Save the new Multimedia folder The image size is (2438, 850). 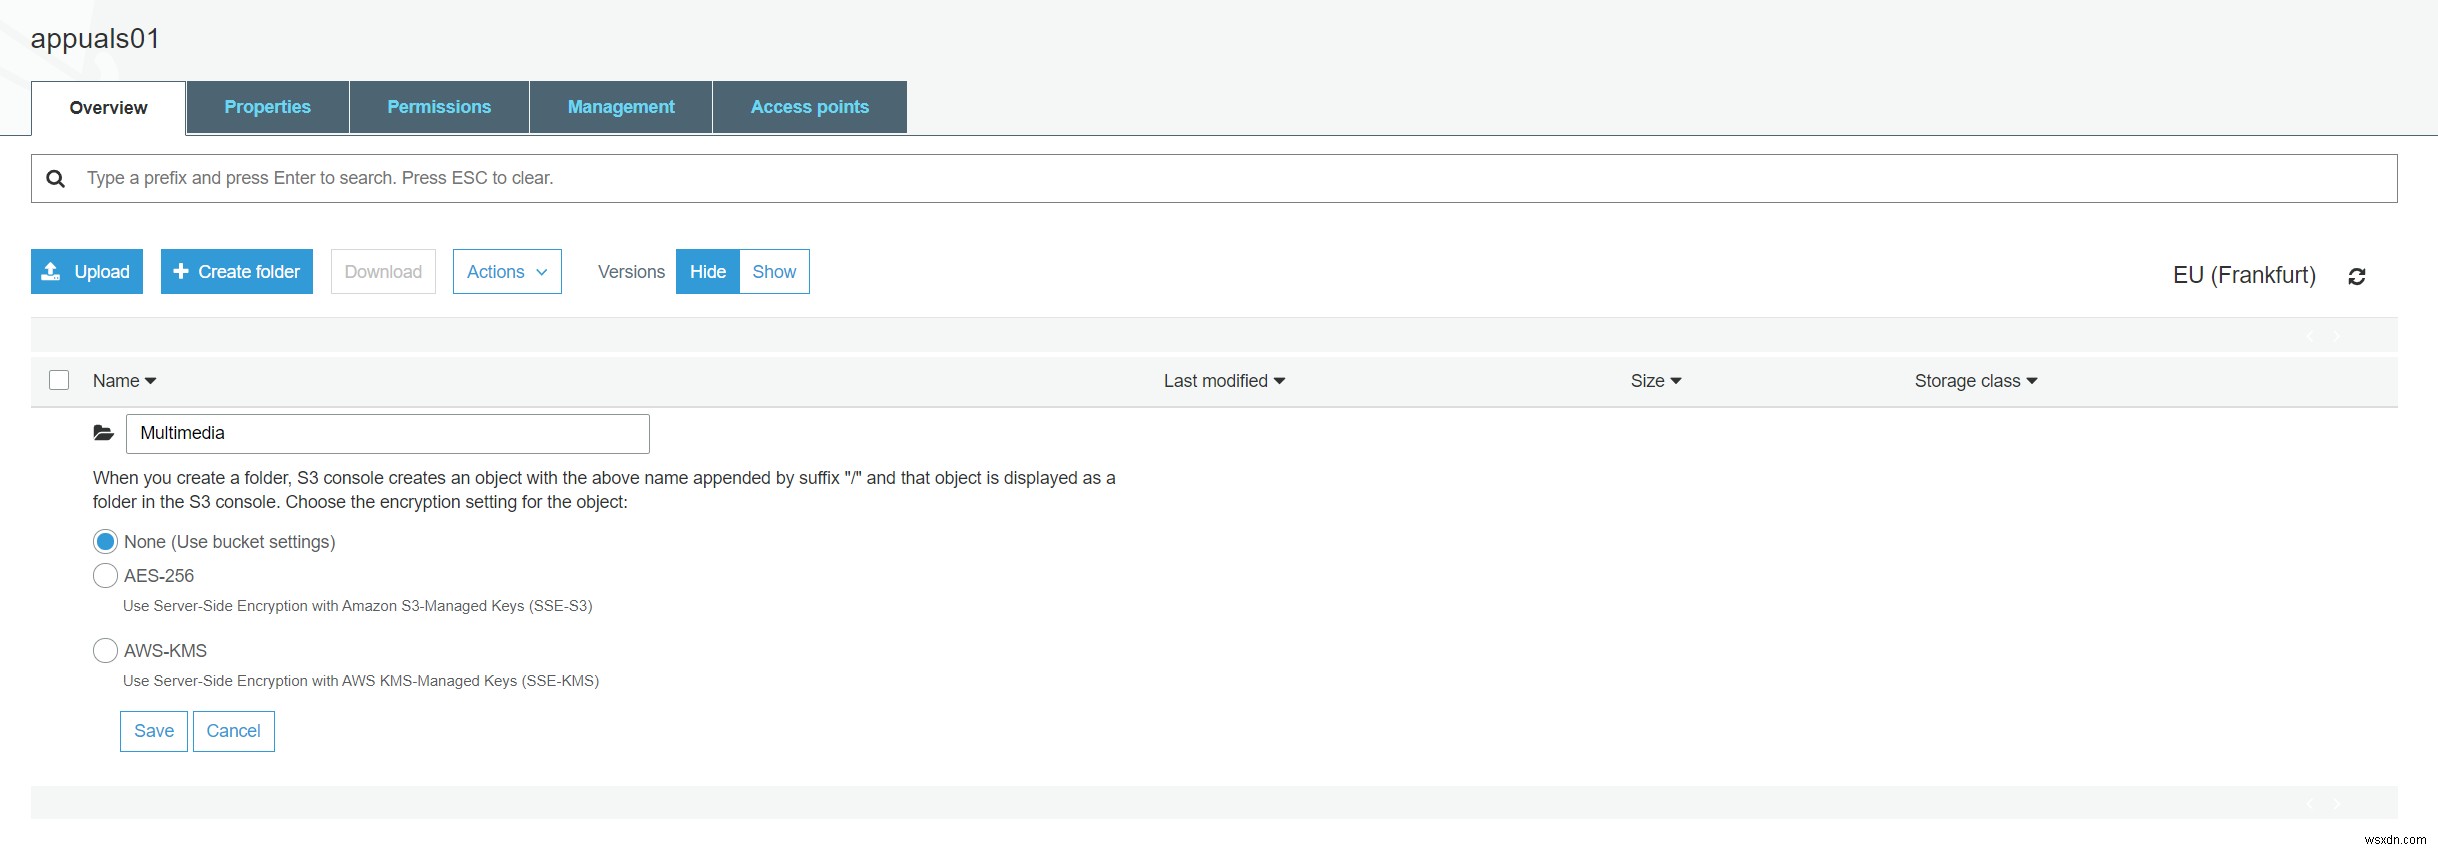[x=154, y=731]
